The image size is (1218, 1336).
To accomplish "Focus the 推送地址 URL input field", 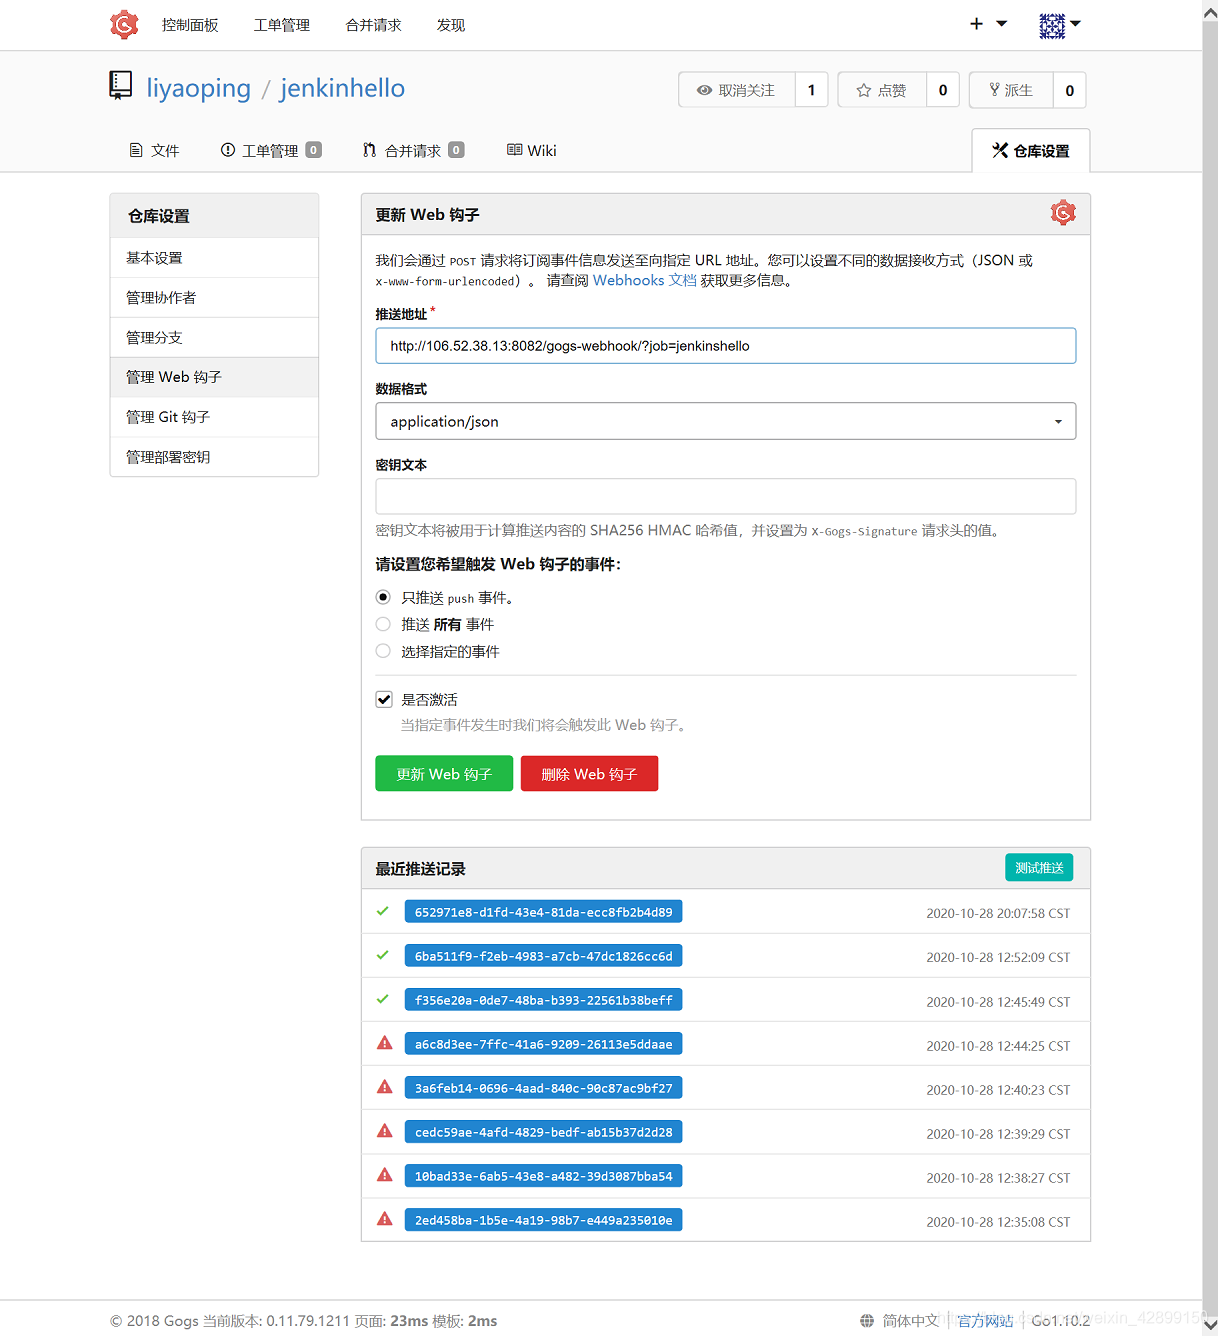I will (x=726, y=346).
